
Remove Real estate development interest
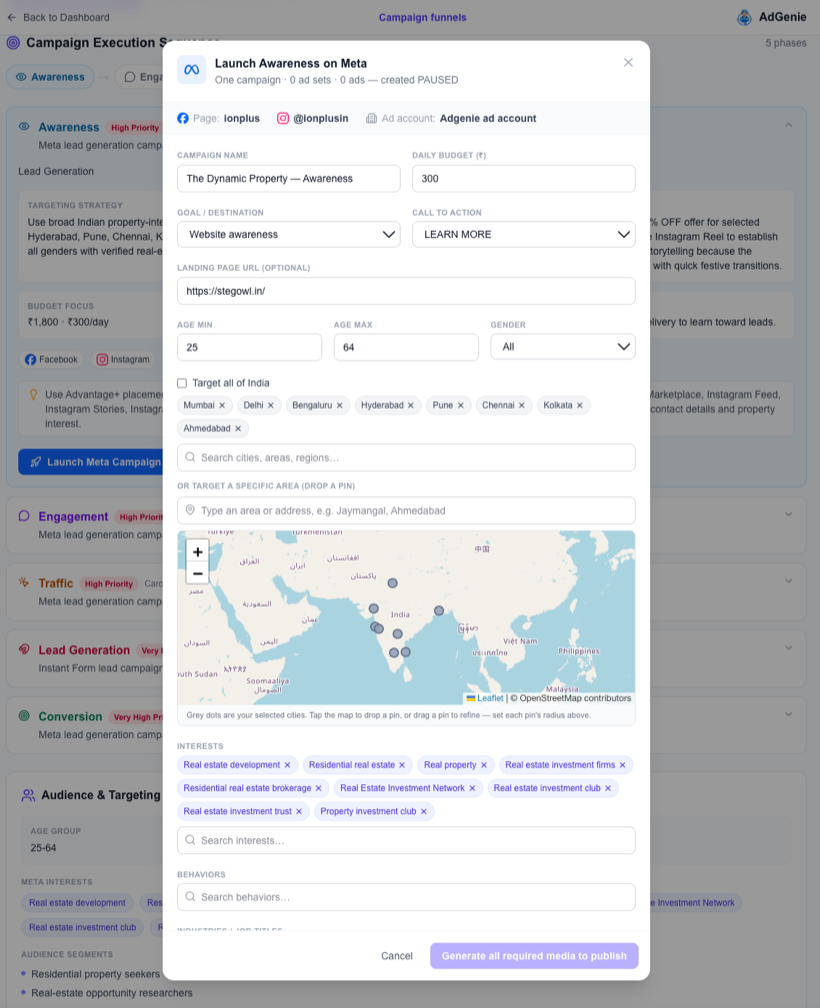[287, 765]
